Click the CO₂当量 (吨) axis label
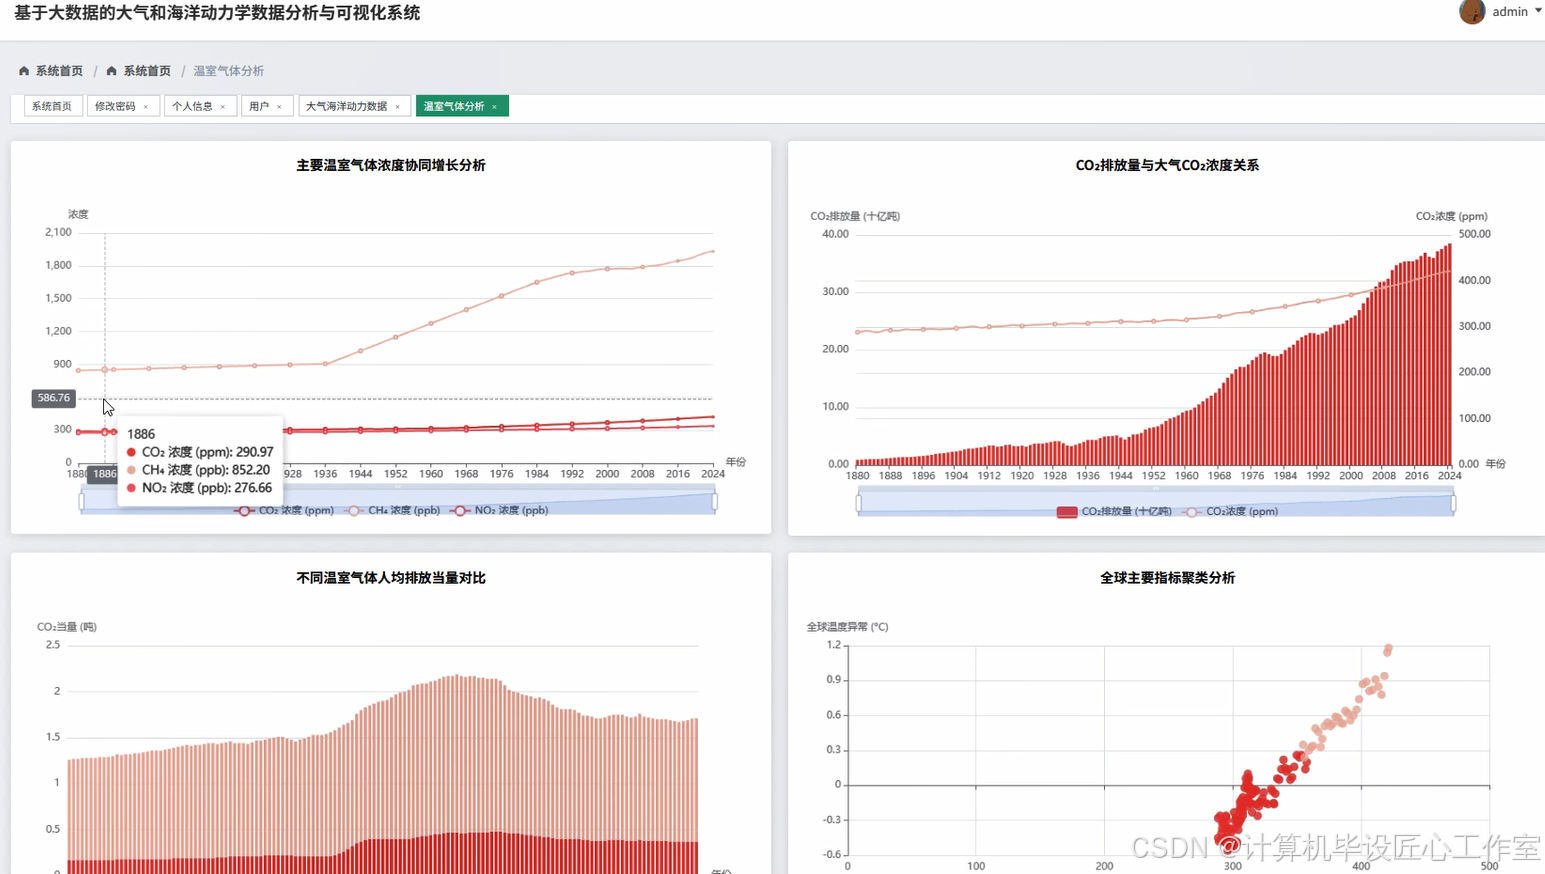Screen dimensions: 1545x874 (x=67, y=627)
